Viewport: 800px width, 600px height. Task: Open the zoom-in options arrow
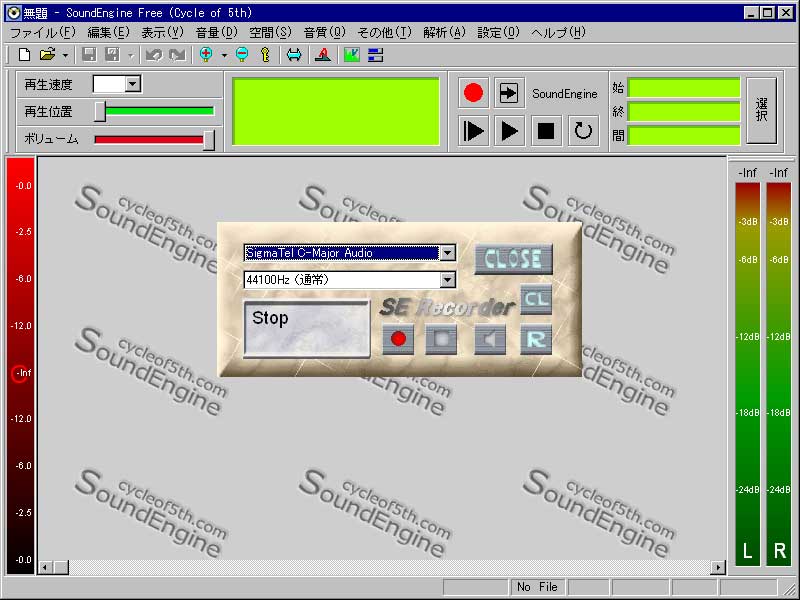tap(224, 55)
